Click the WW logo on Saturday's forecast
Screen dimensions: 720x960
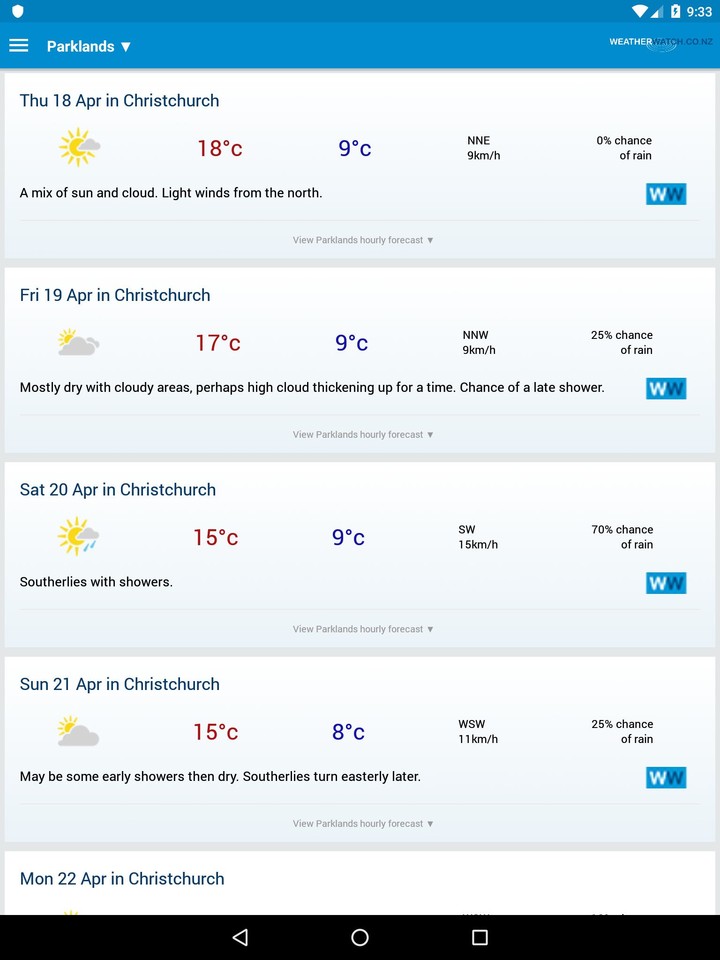click(x=666, y=582)
